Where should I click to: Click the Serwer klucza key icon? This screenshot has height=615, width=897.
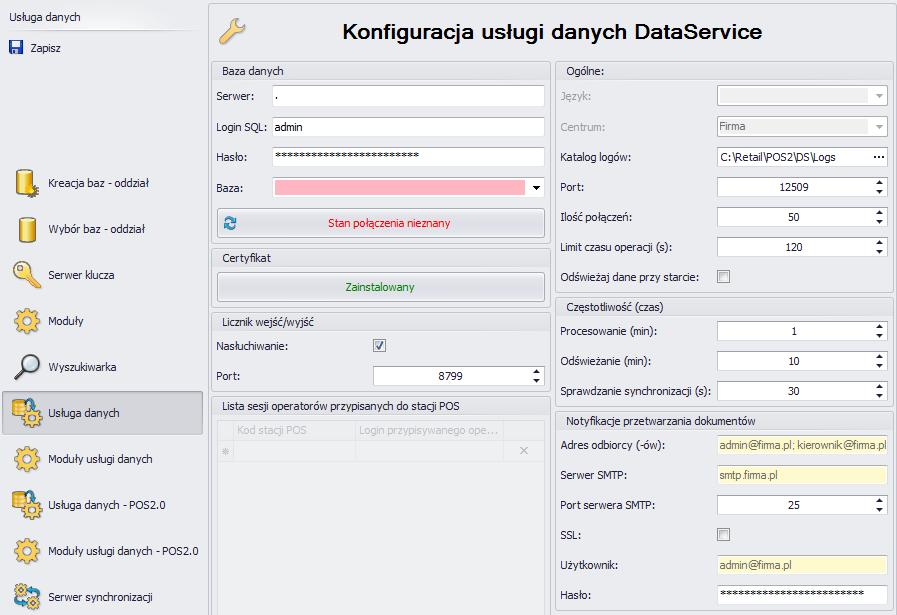click(x=27, y=275)
